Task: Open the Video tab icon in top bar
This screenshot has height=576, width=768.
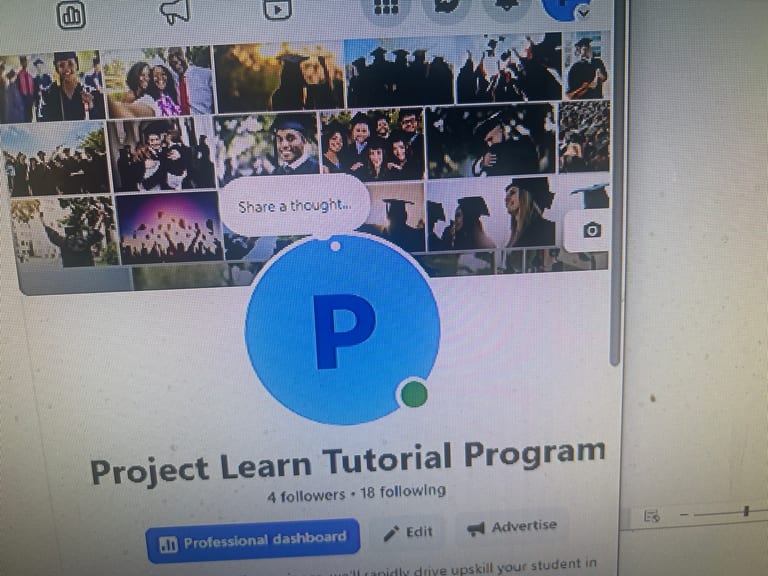Action: (277, 9)
